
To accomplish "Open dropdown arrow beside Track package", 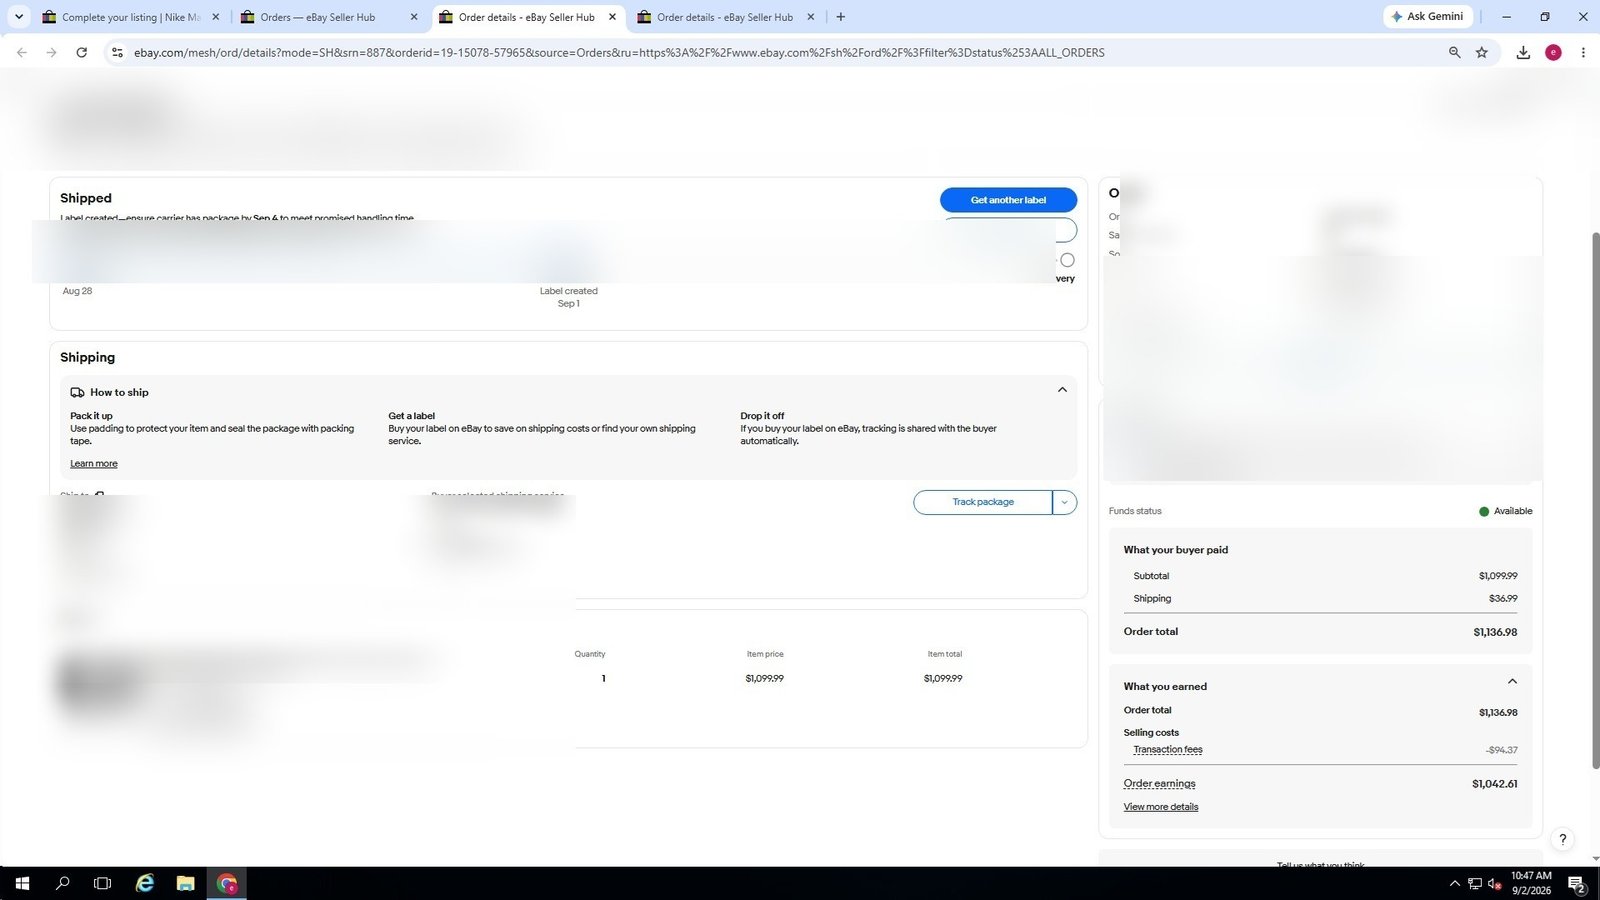I will [1065, 502].
